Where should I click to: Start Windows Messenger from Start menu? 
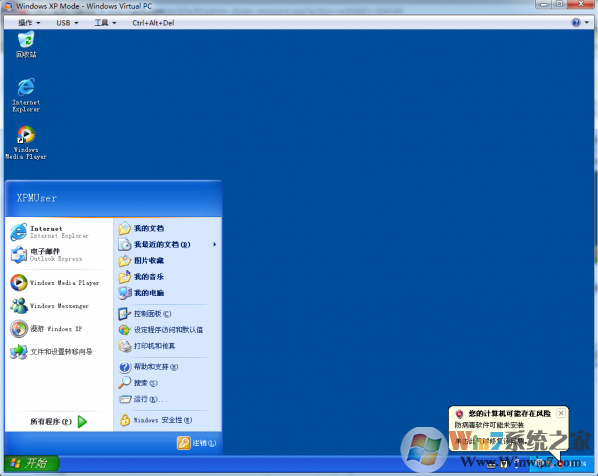[50, 306]
